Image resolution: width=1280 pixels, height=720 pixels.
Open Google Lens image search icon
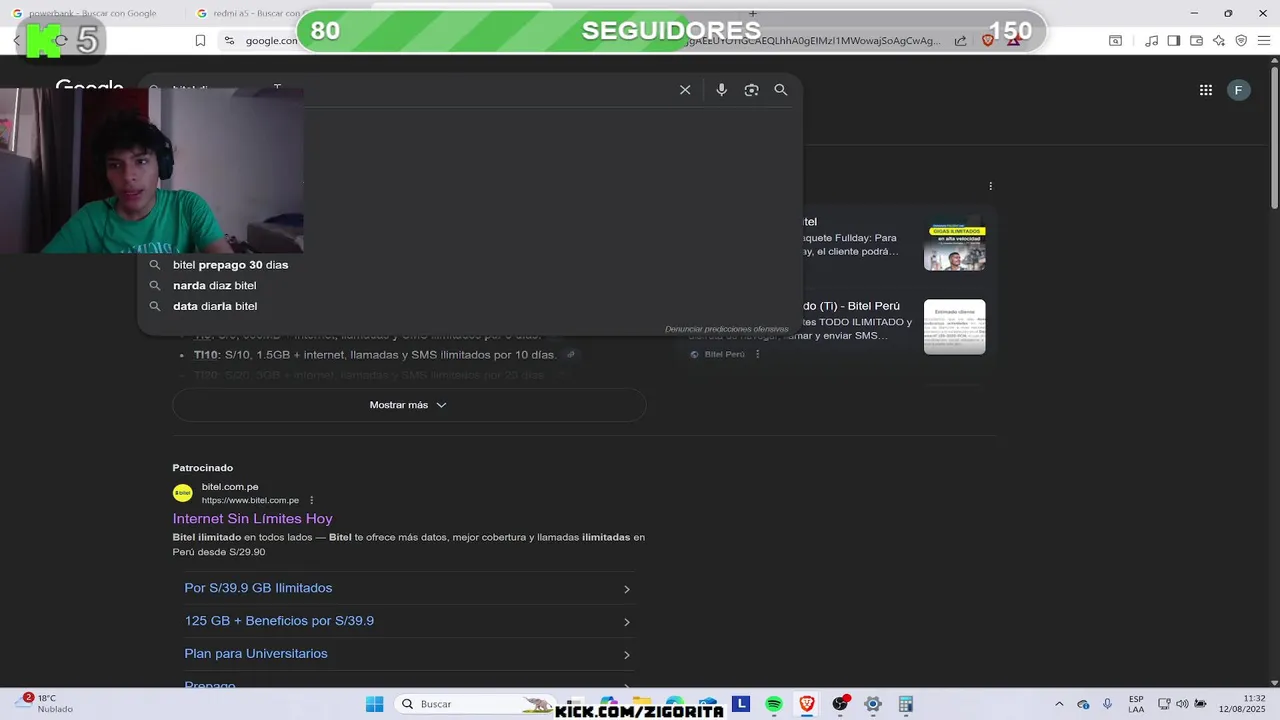tap(751, 90)
